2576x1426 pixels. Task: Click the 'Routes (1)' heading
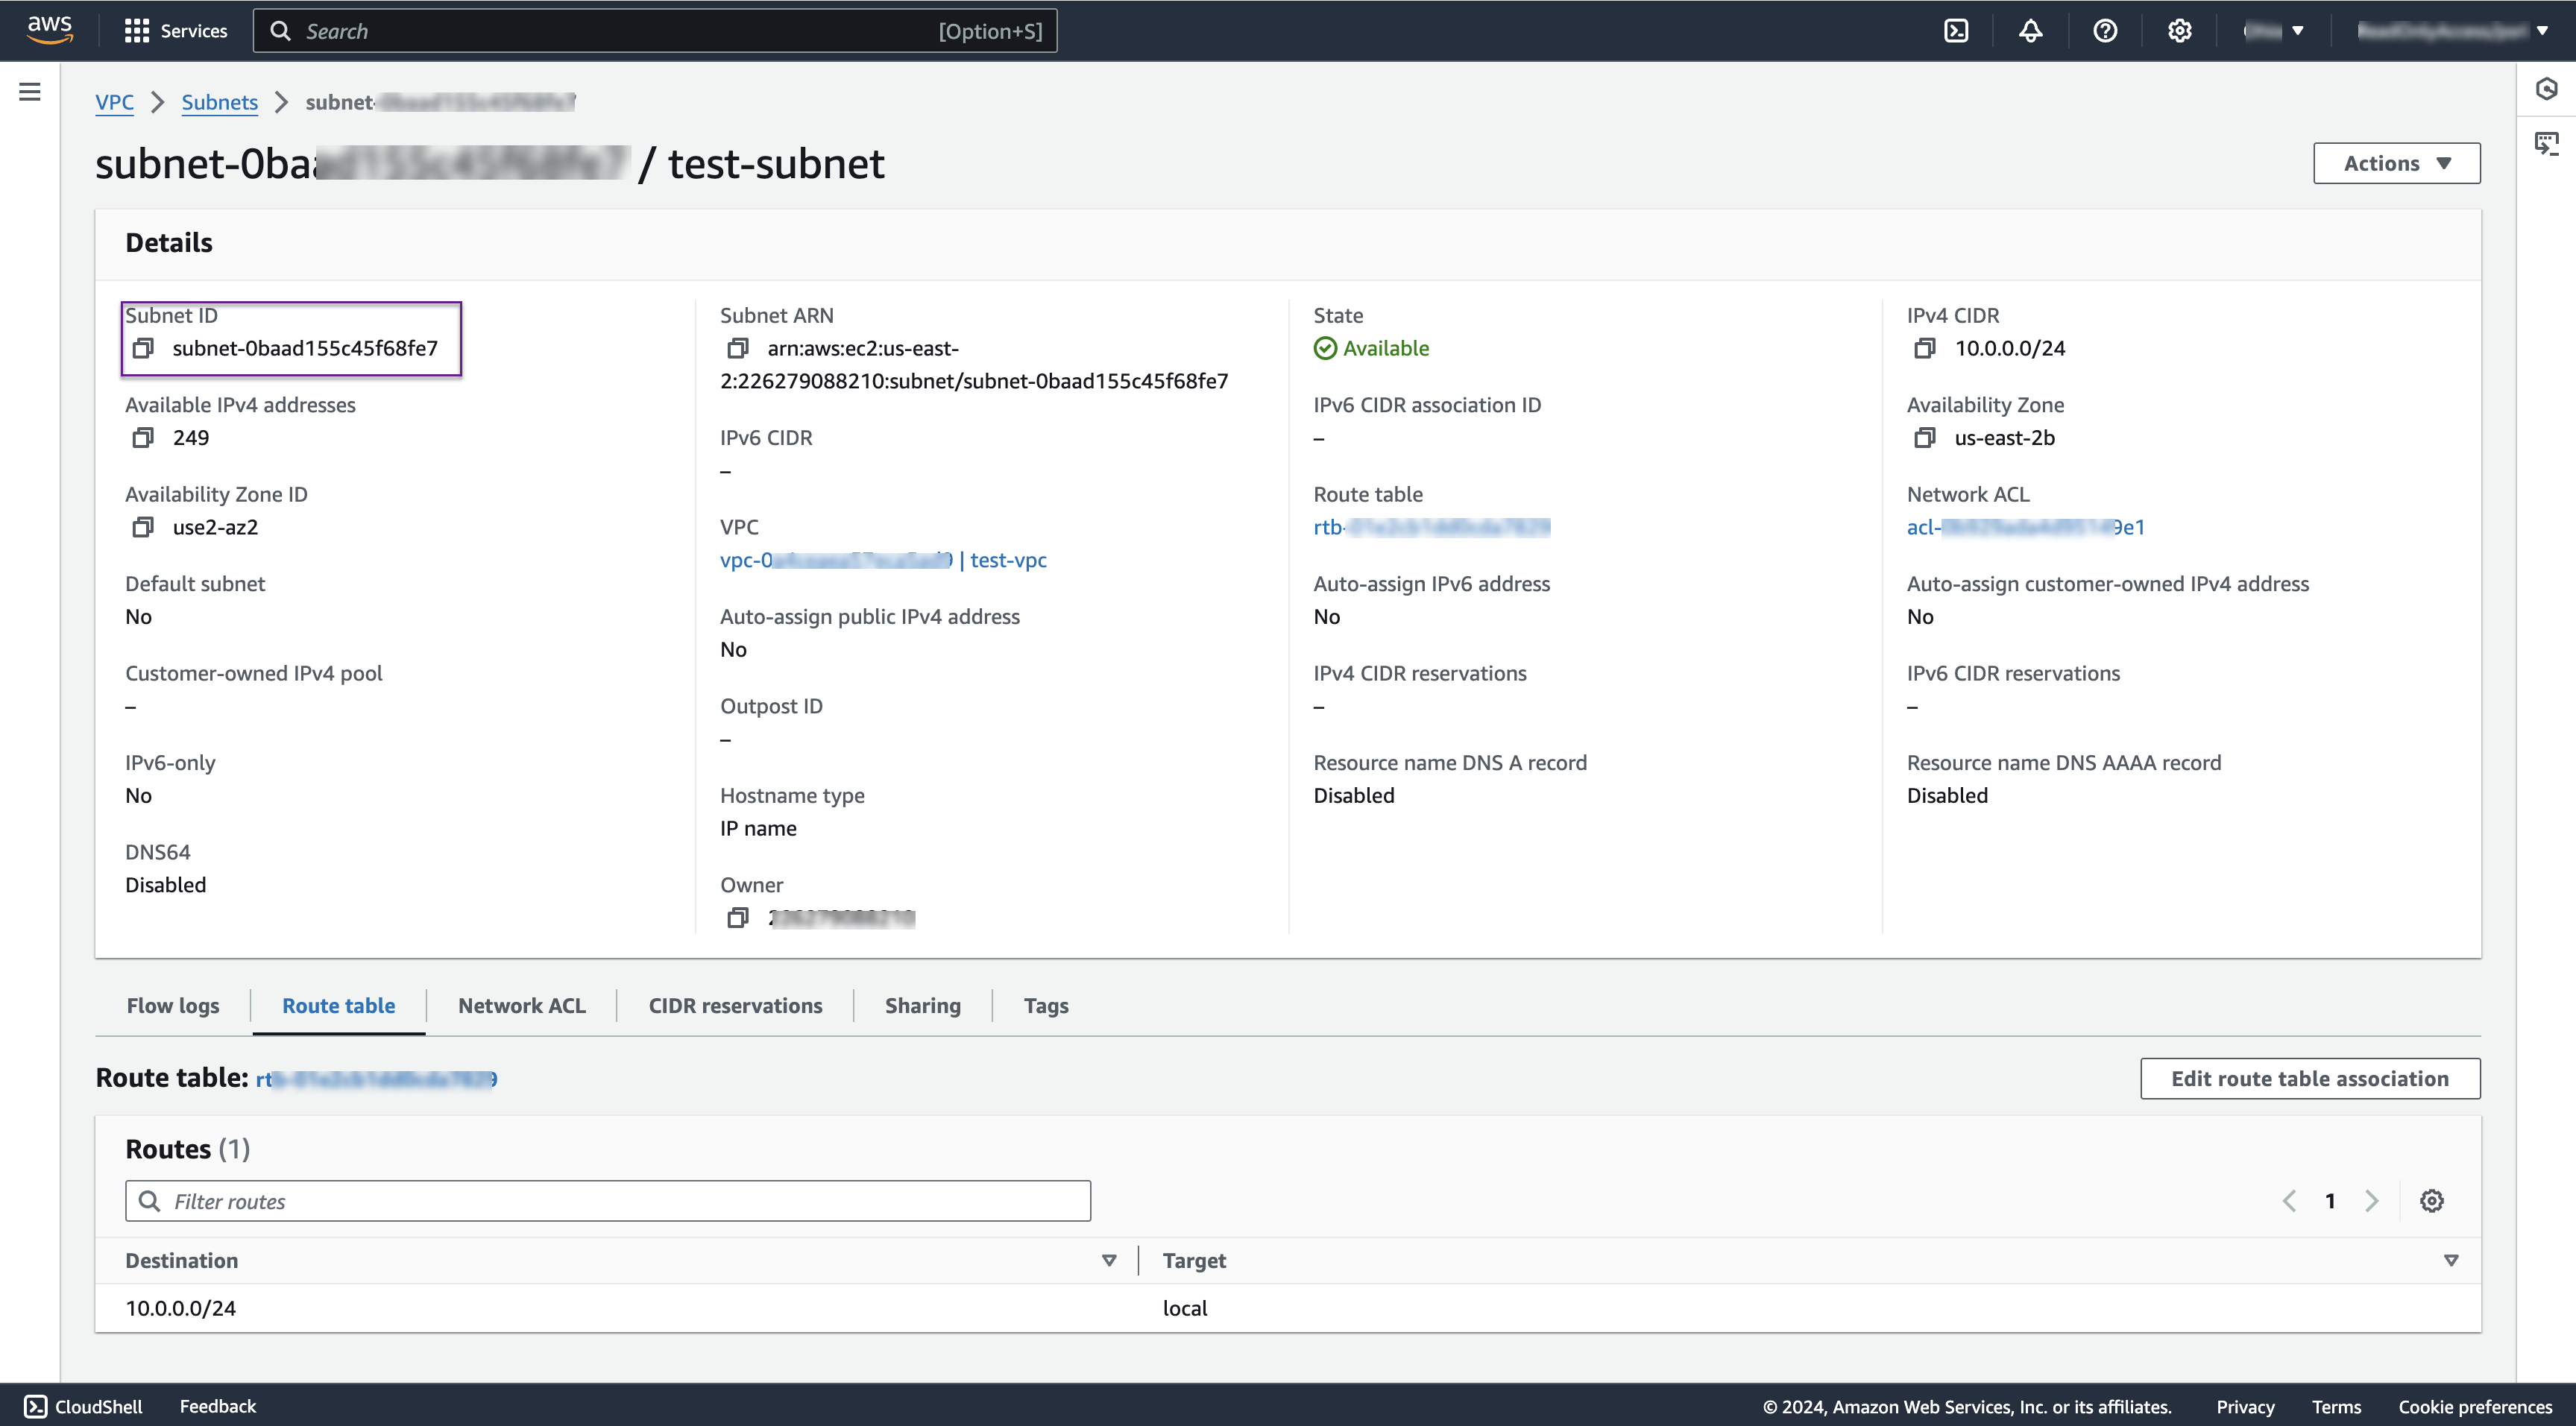(188, 1149)
